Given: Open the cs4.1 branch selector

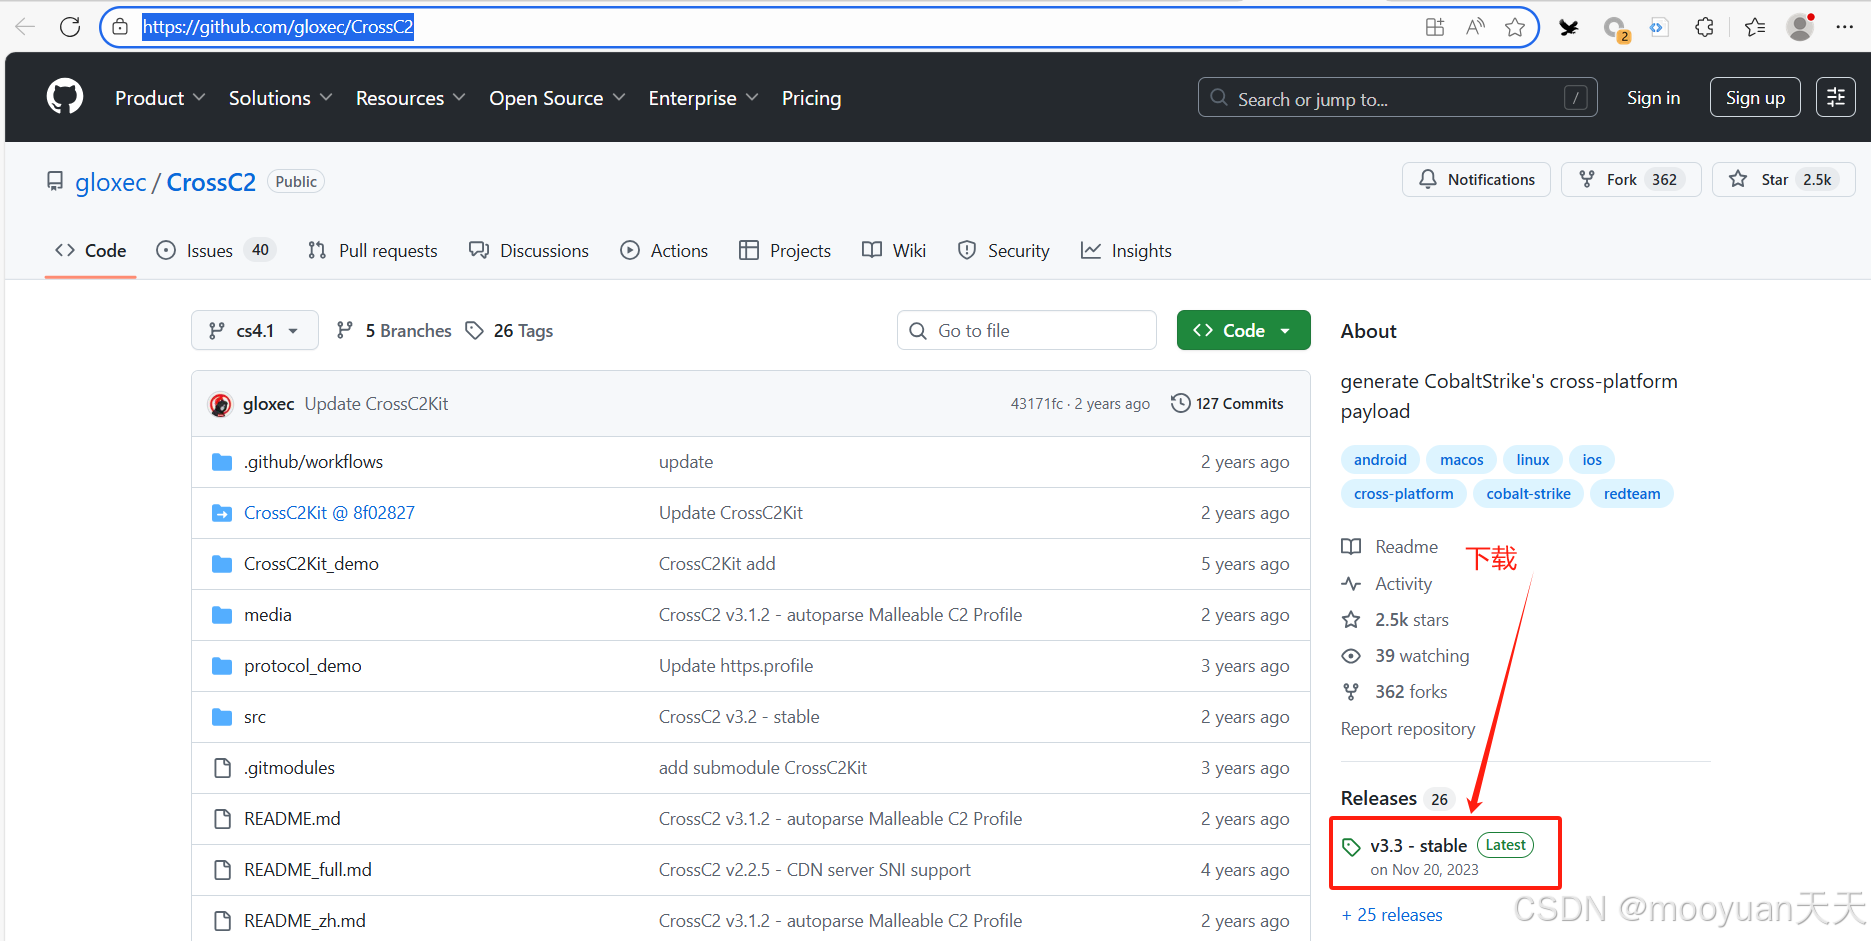Looking at the screenshot, I should click(x=255, y=330).
